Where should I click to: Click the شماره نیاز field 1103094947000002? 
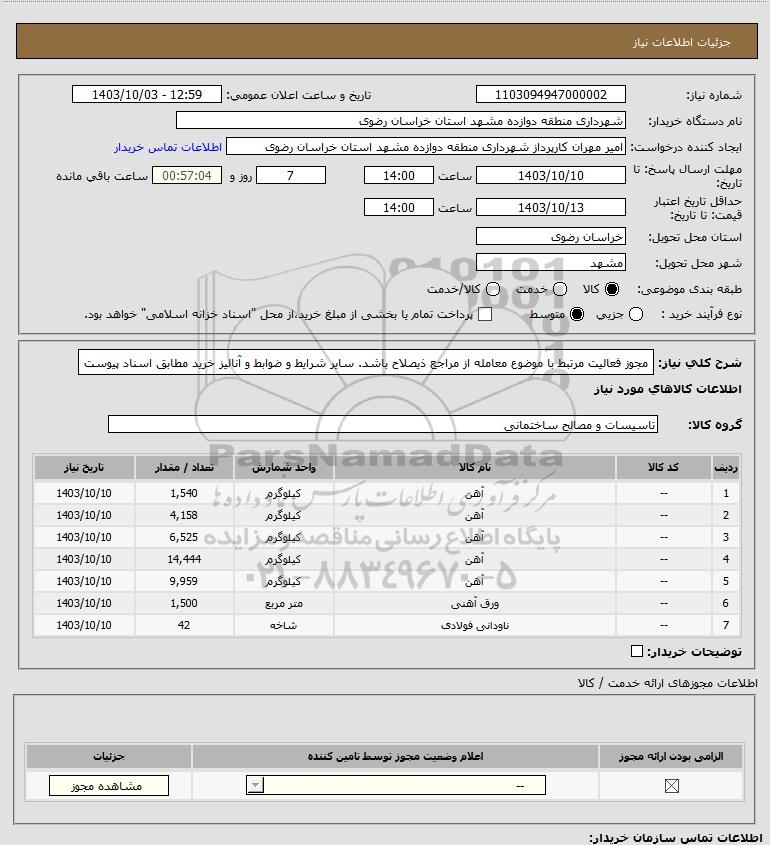[551, 94]
